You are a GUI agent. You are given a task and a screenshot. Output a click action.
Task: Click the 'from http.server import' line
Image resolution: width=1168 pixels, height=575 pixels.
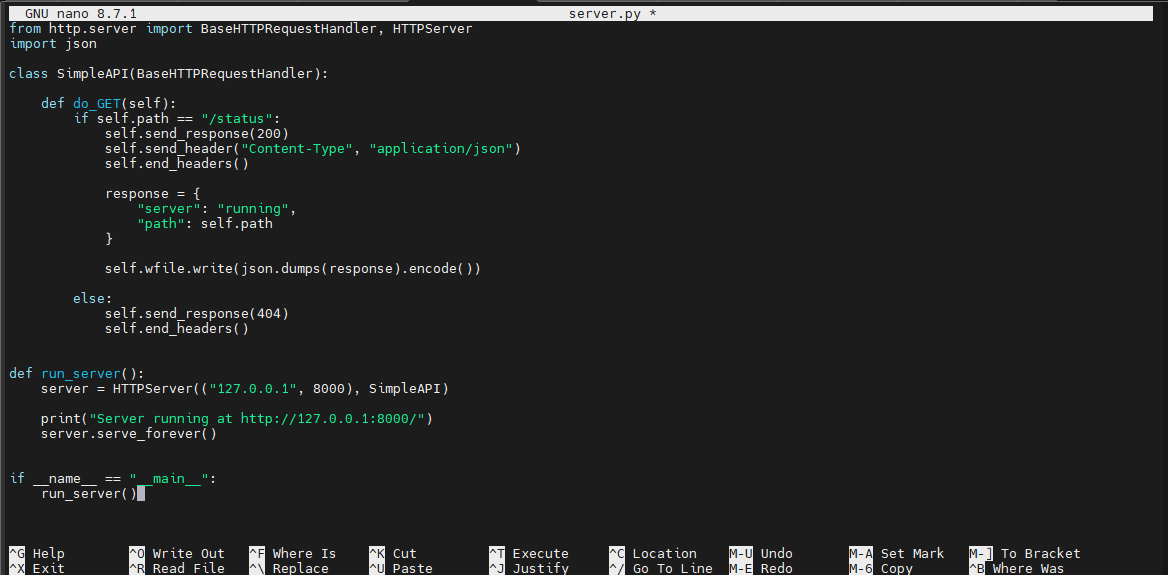coord(241,29)
